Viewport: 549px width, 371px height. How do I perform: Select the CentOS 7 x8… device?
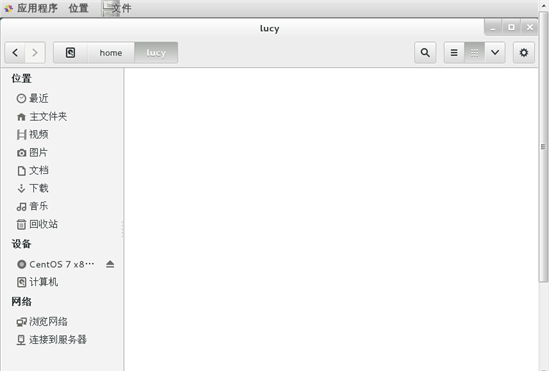pos(62,264)
